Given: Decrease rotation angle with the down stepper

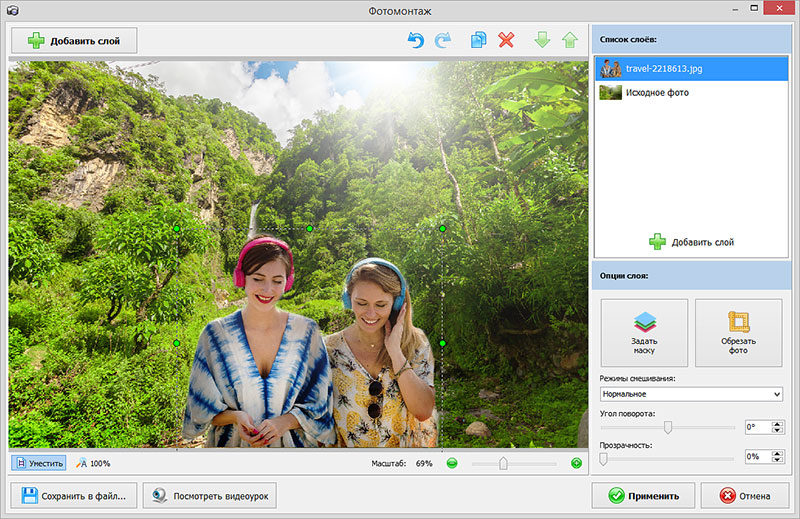Looking at the screenshot, I should click(x=778, y=431).
